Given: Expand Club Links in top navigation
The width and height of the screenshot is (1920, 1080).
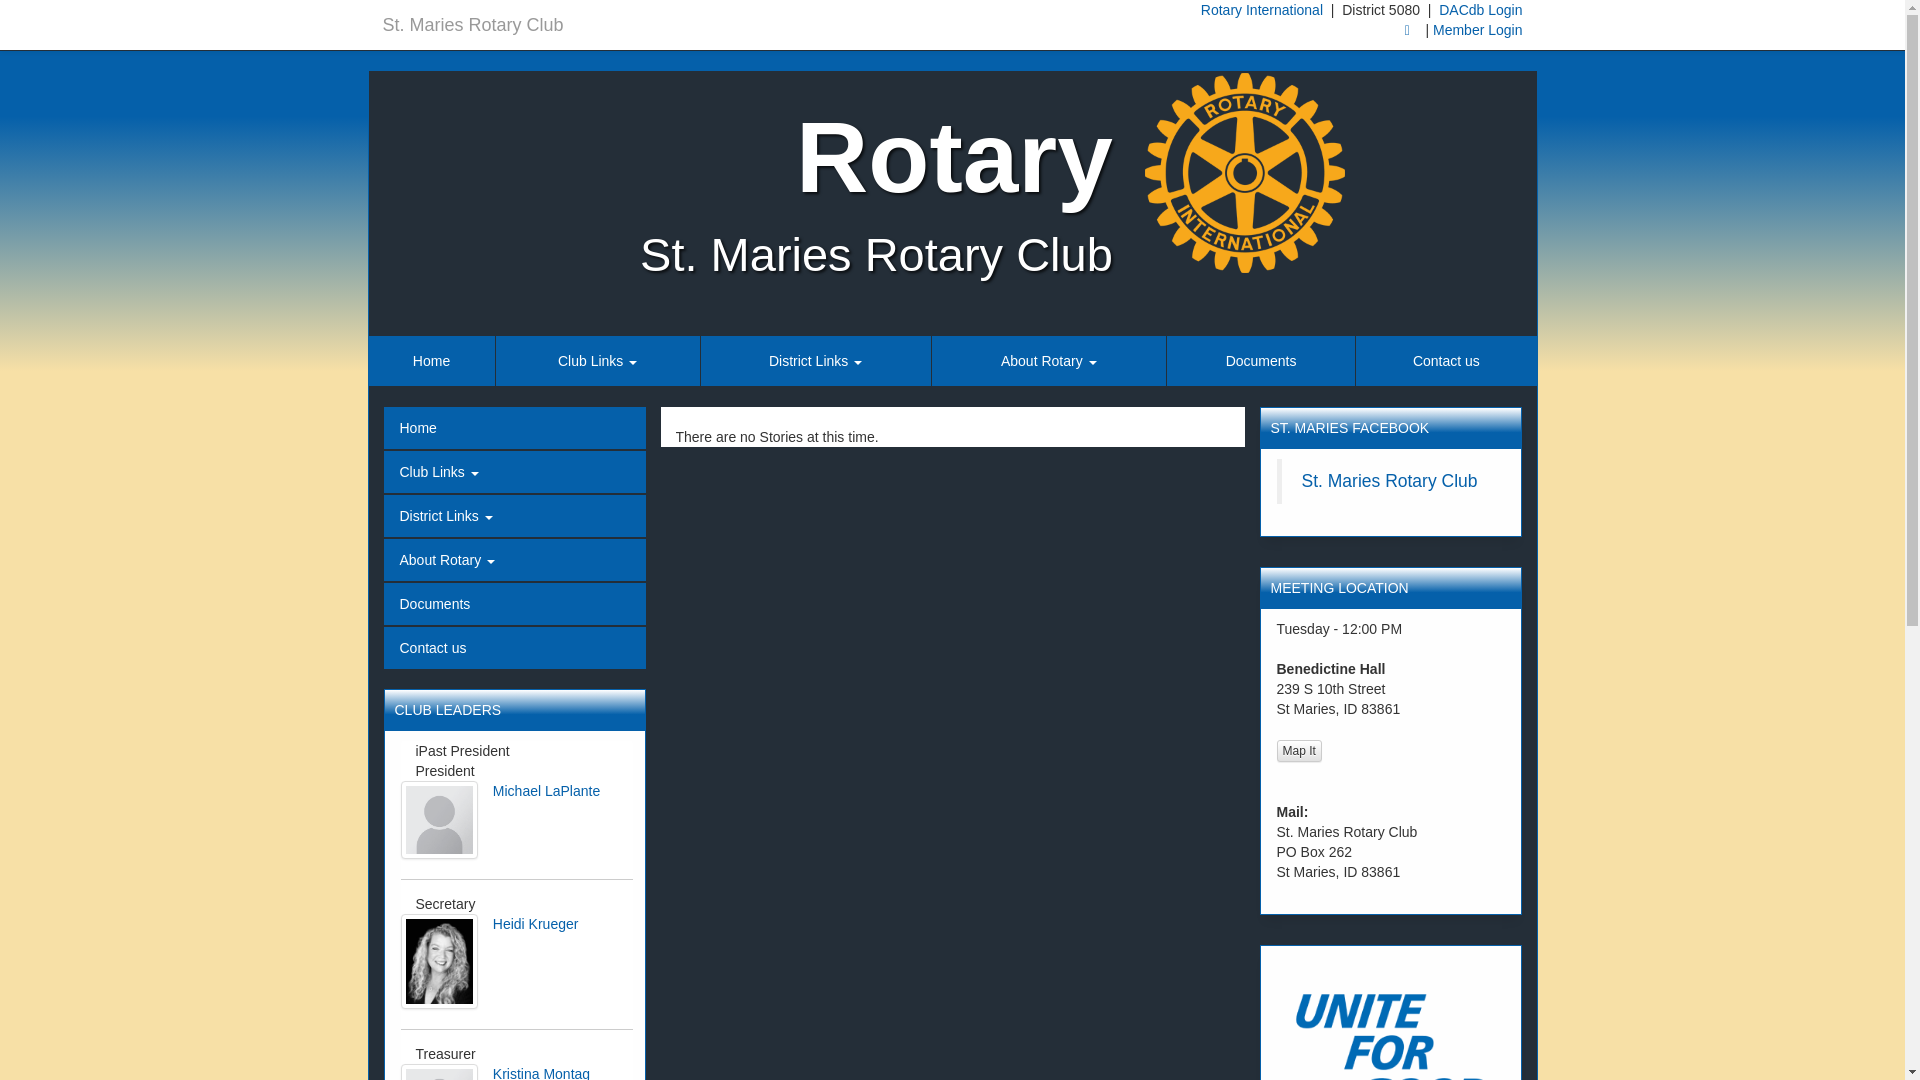Looking at the screenshot, I should [597, 361].
